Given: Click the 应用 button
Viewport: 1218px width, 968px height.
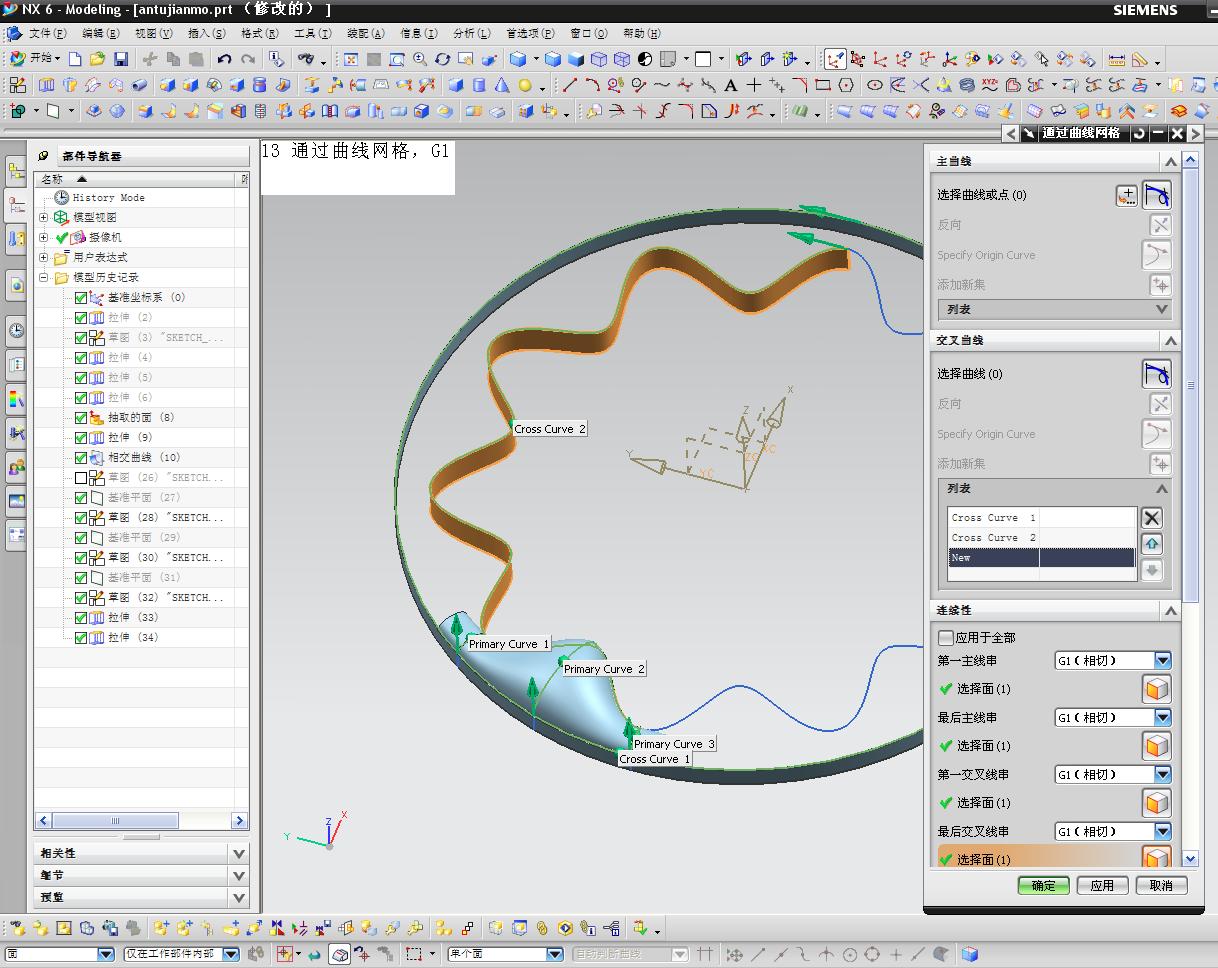Looking at the screenshot, I should click(1102, 886).
